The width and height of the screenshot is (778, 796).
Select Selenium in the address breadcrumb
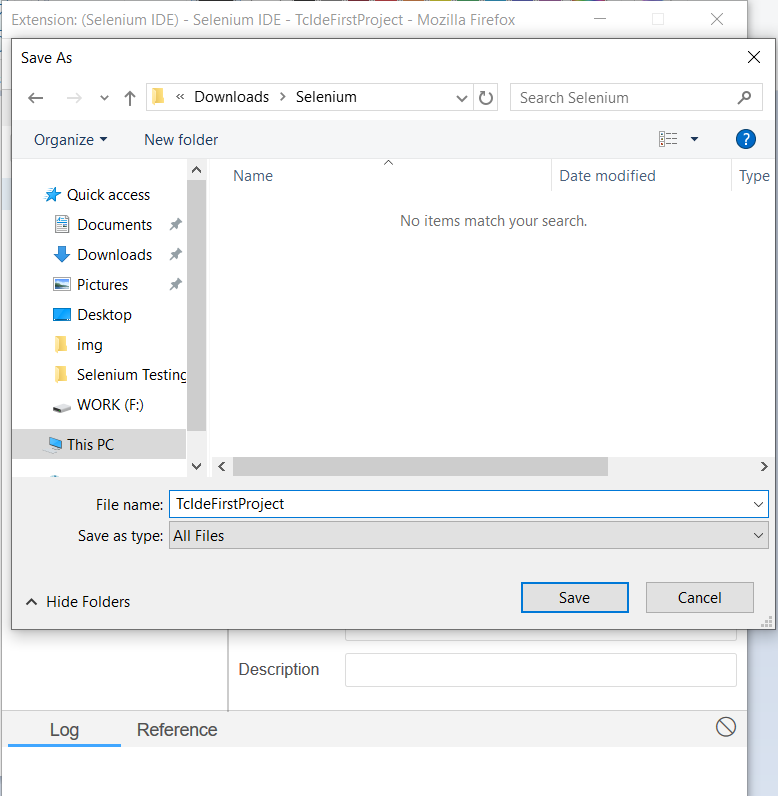326,97
